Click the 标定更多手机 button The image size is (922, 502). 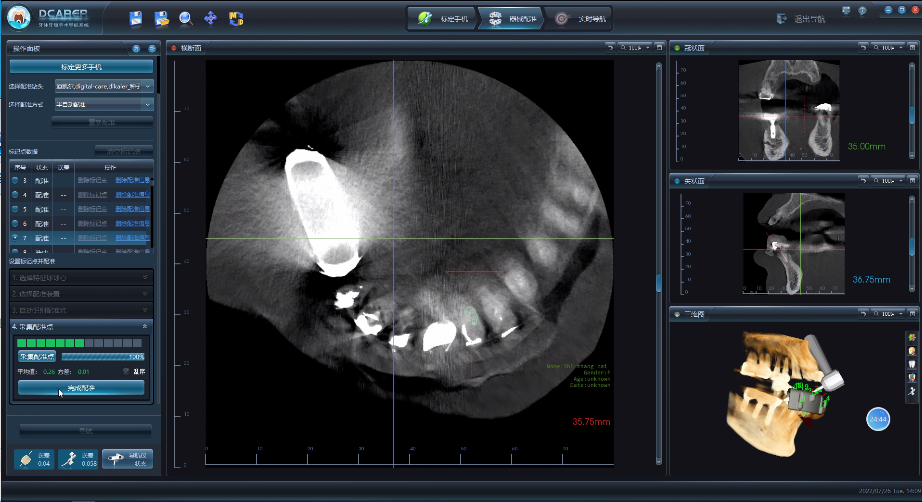[x=81, y=66]
